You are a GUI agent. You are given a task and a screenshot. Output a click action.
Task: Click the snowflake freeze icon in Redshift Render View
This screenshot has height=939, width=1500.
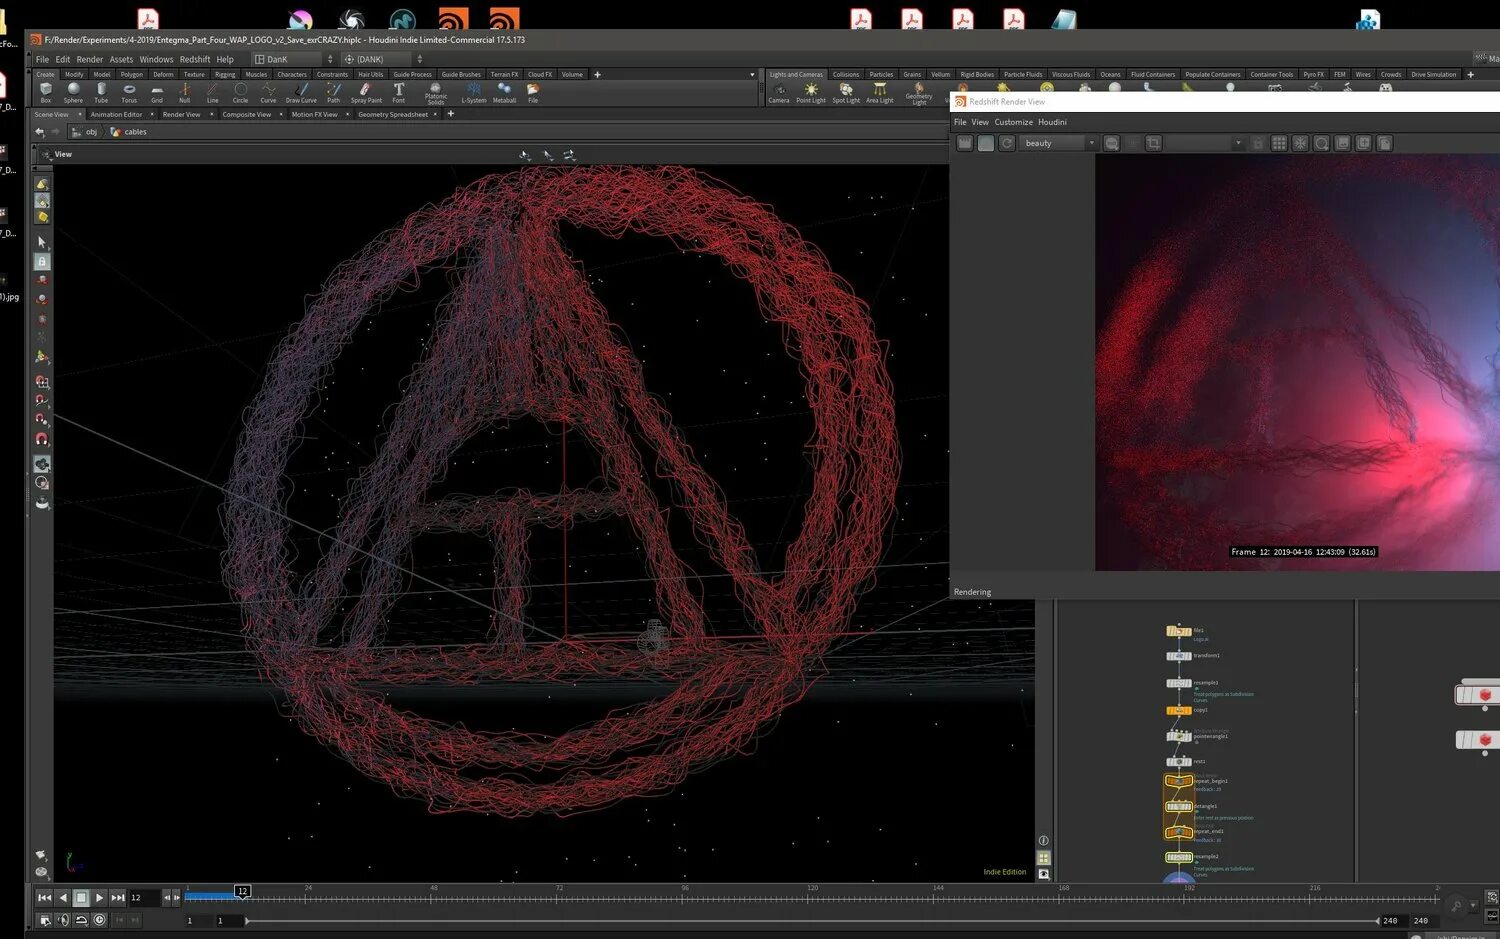(x=1300, y=143)
